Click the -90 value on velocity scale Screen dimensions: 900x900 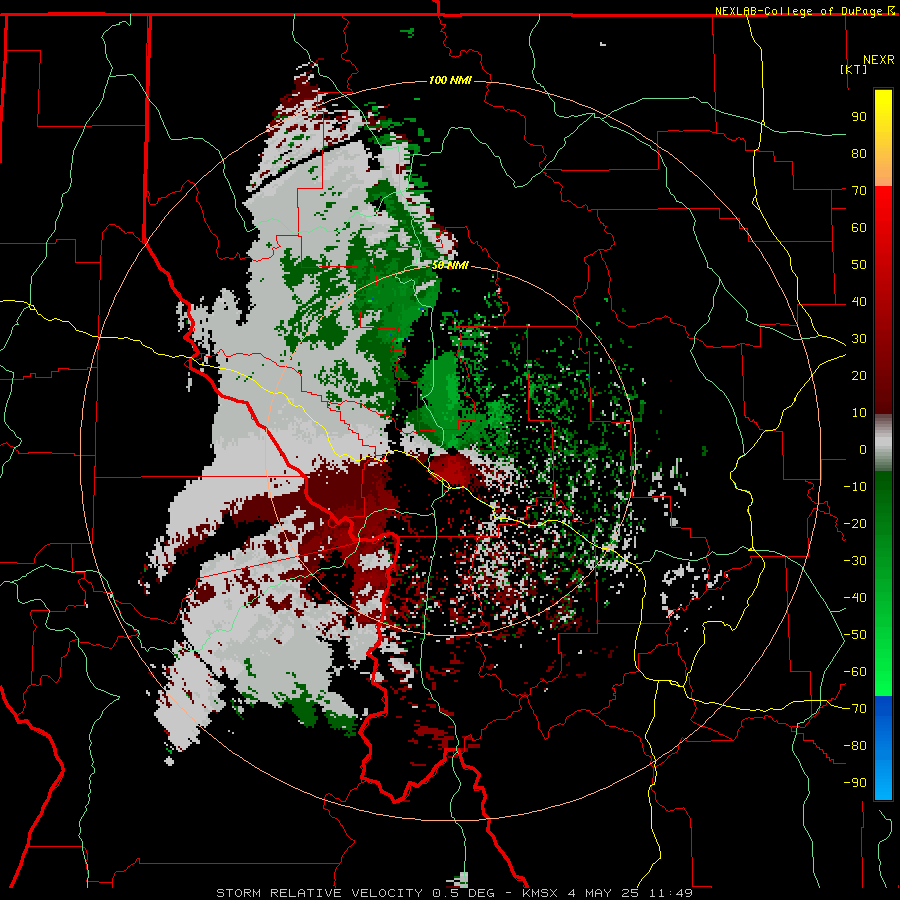click(x=855, y=783)
